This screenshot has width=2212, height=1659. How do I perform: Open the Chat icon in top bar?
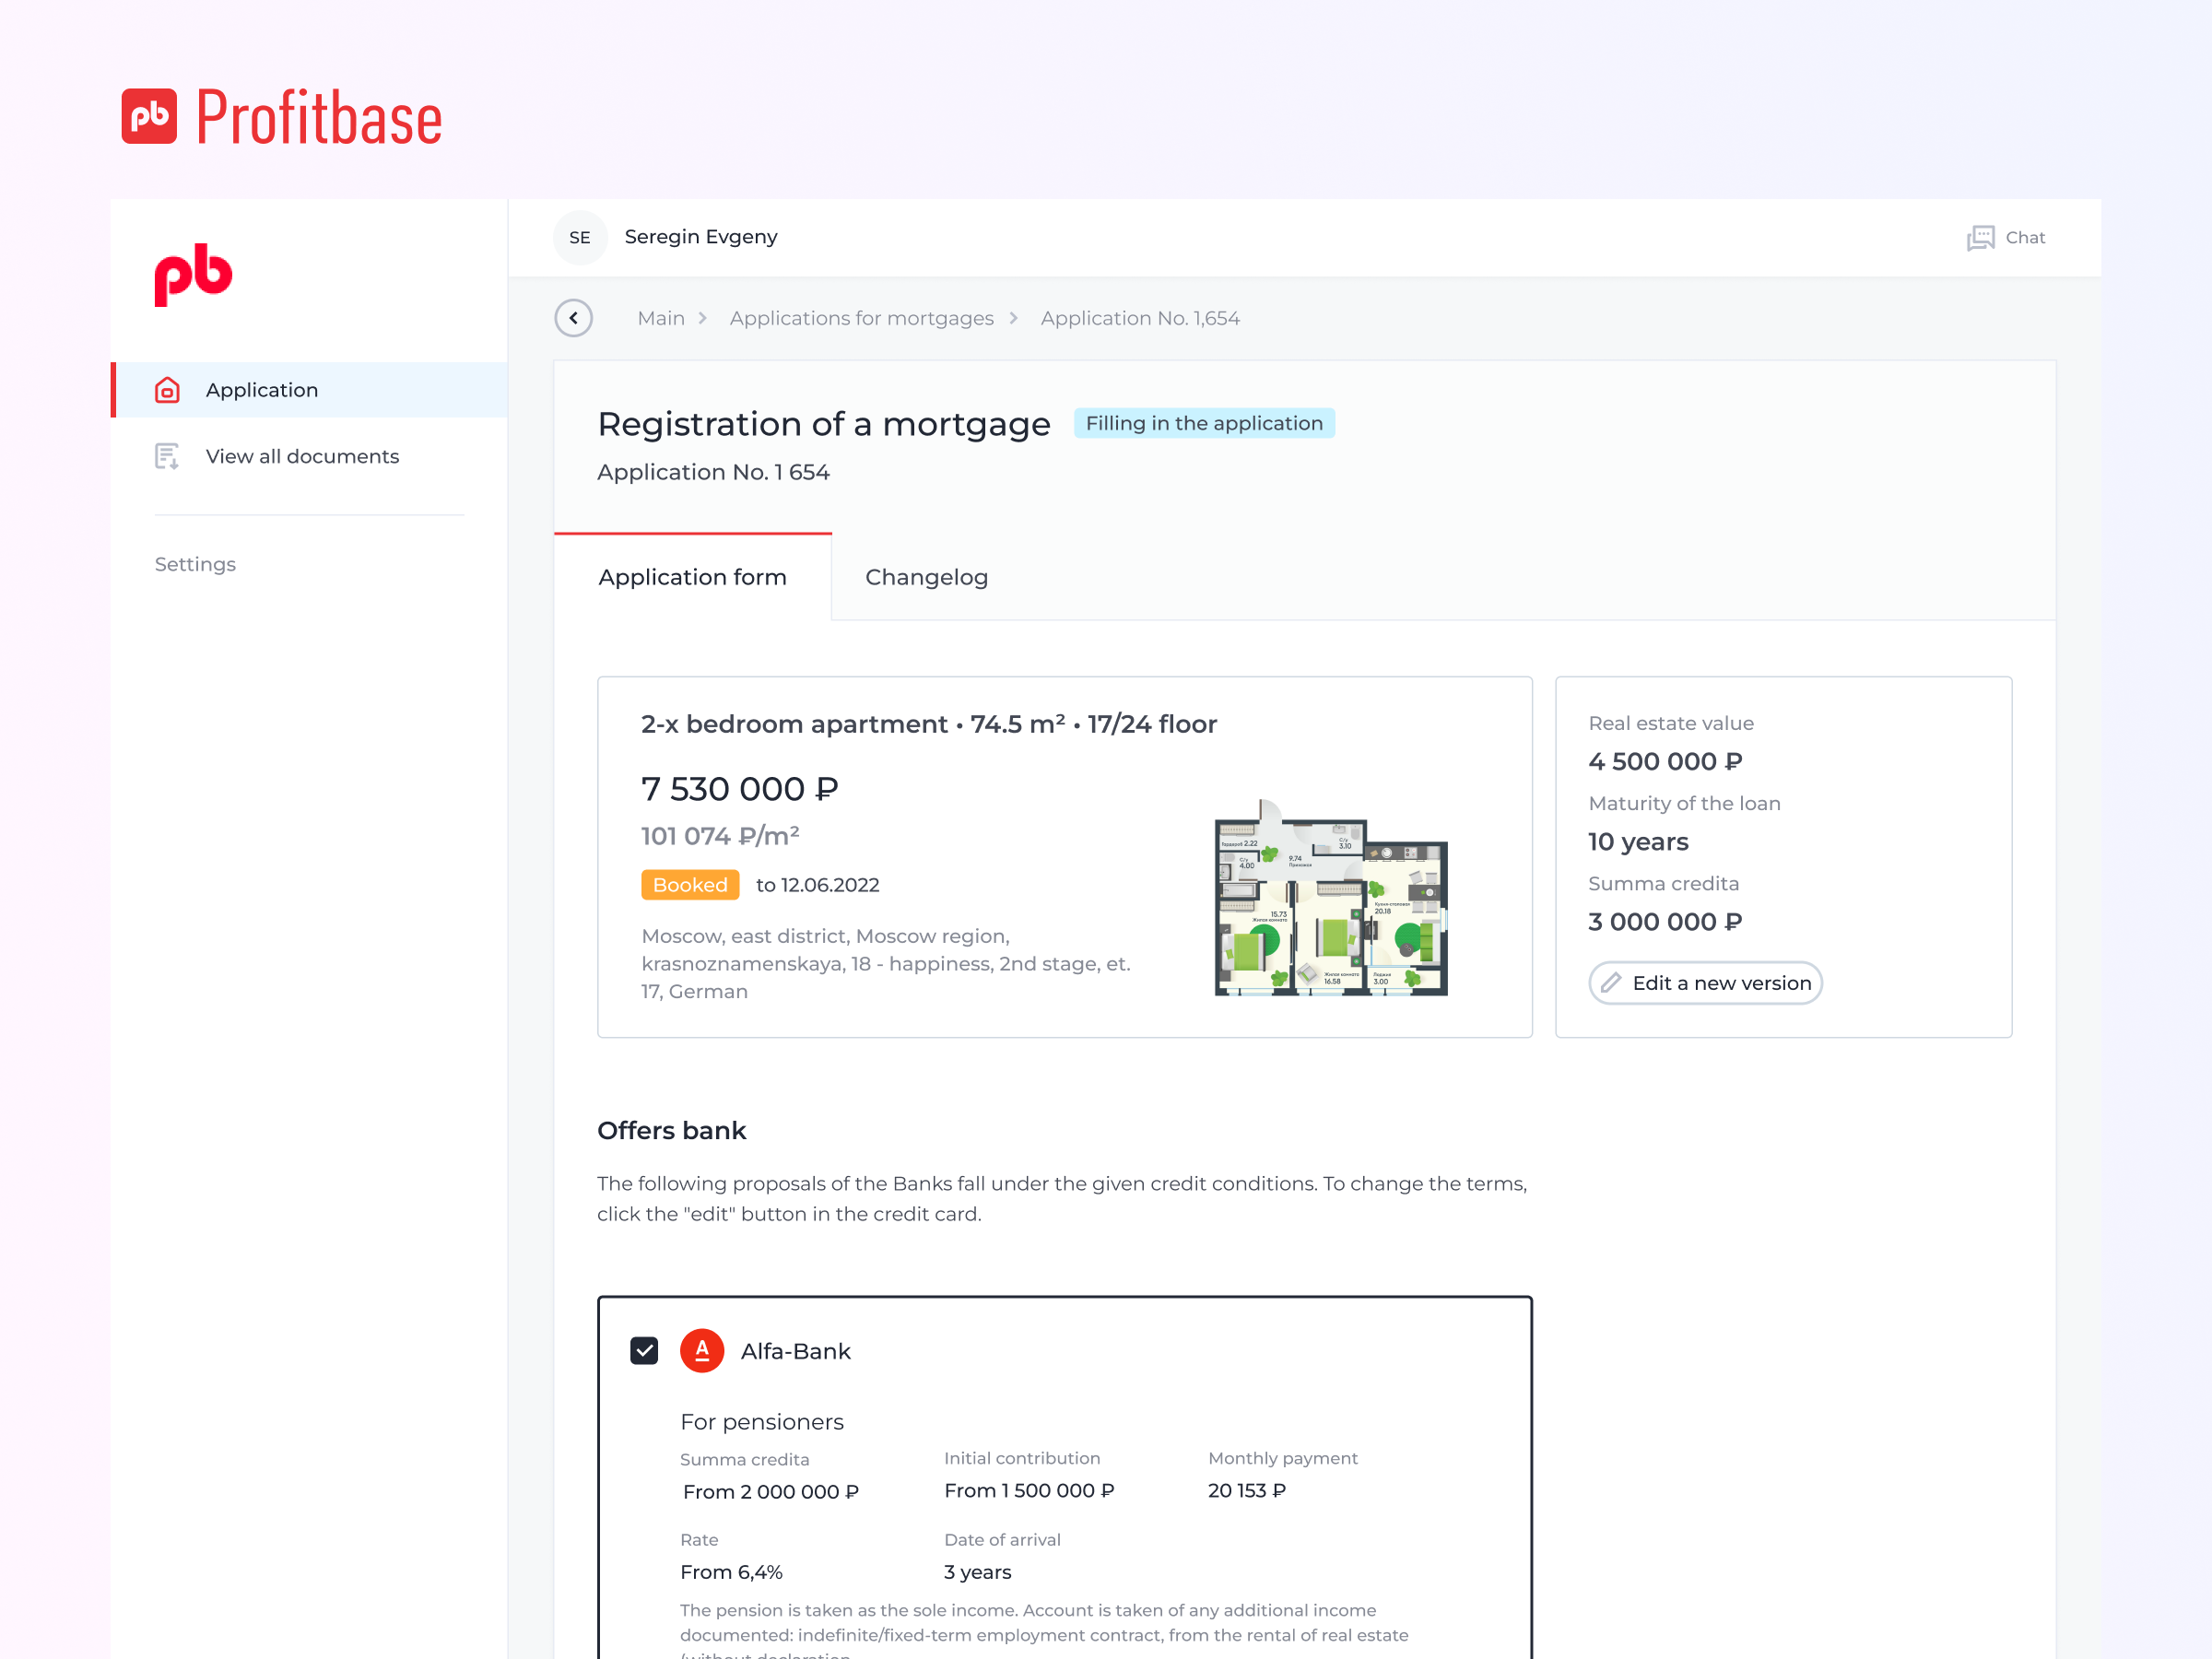point(1979,237)
